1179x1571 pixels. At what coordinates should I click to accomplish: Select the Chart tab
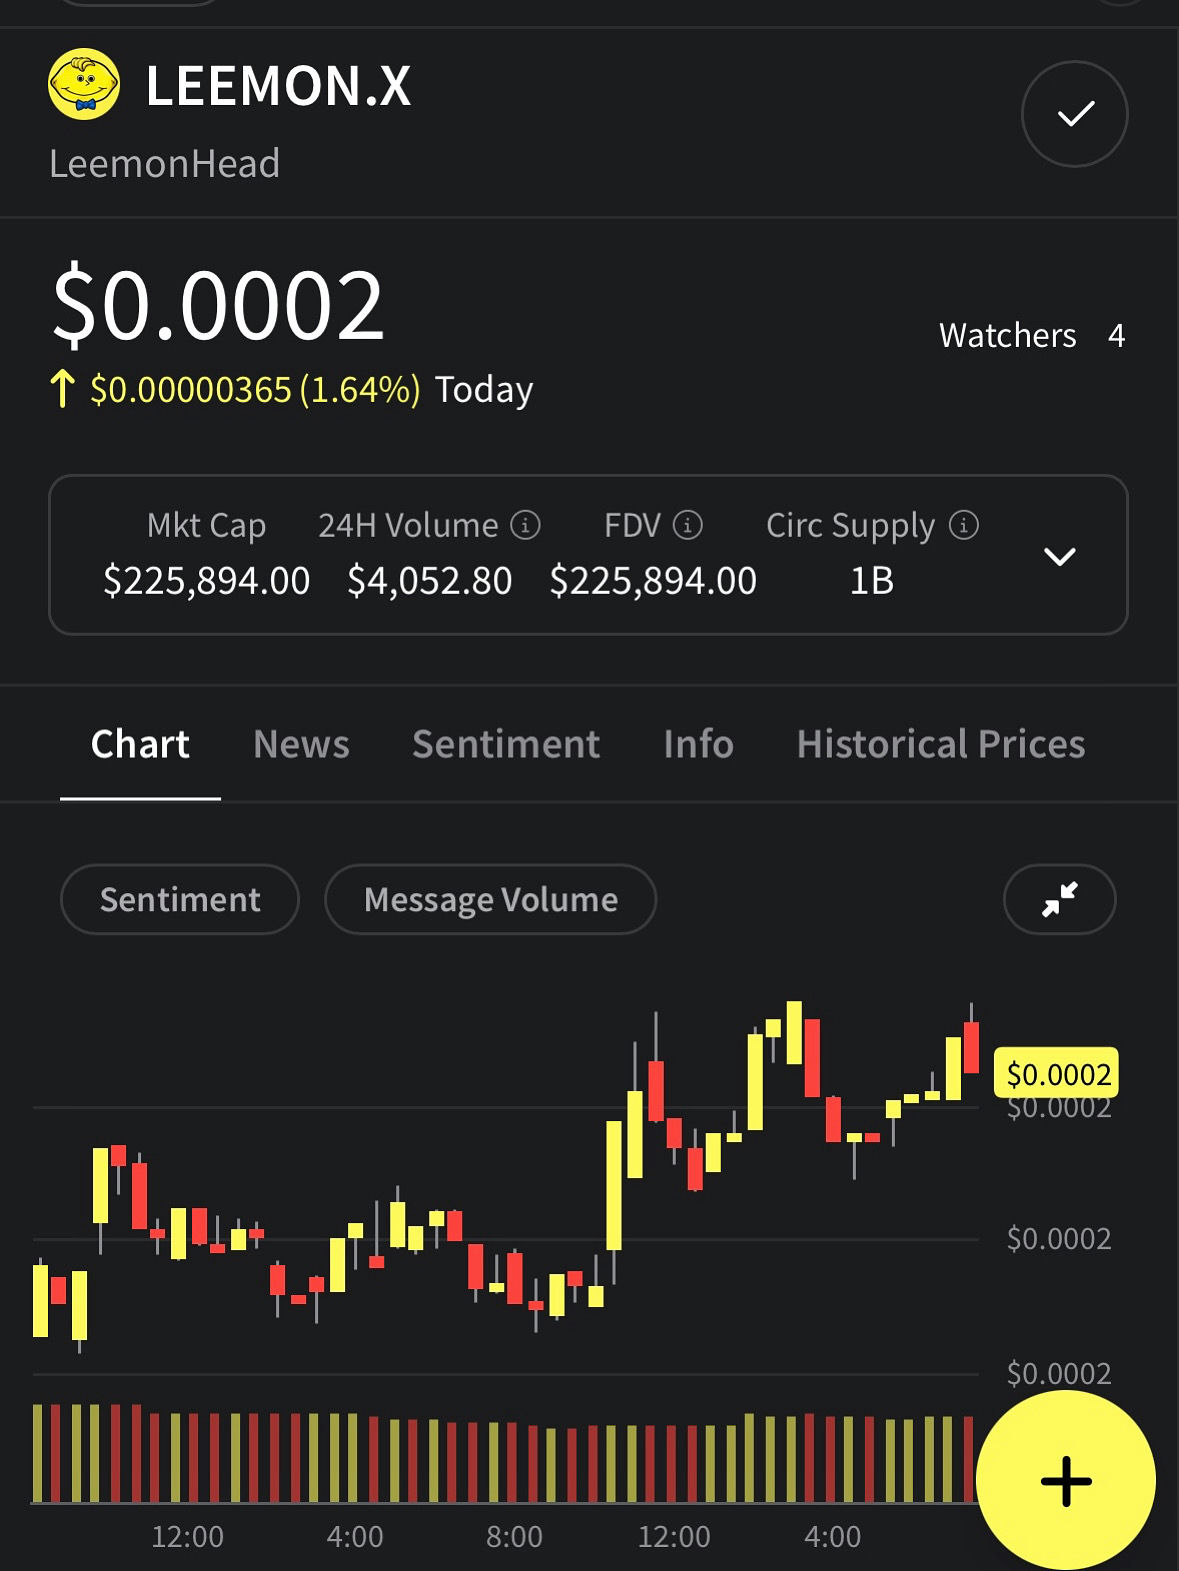[x=140, y=744]
